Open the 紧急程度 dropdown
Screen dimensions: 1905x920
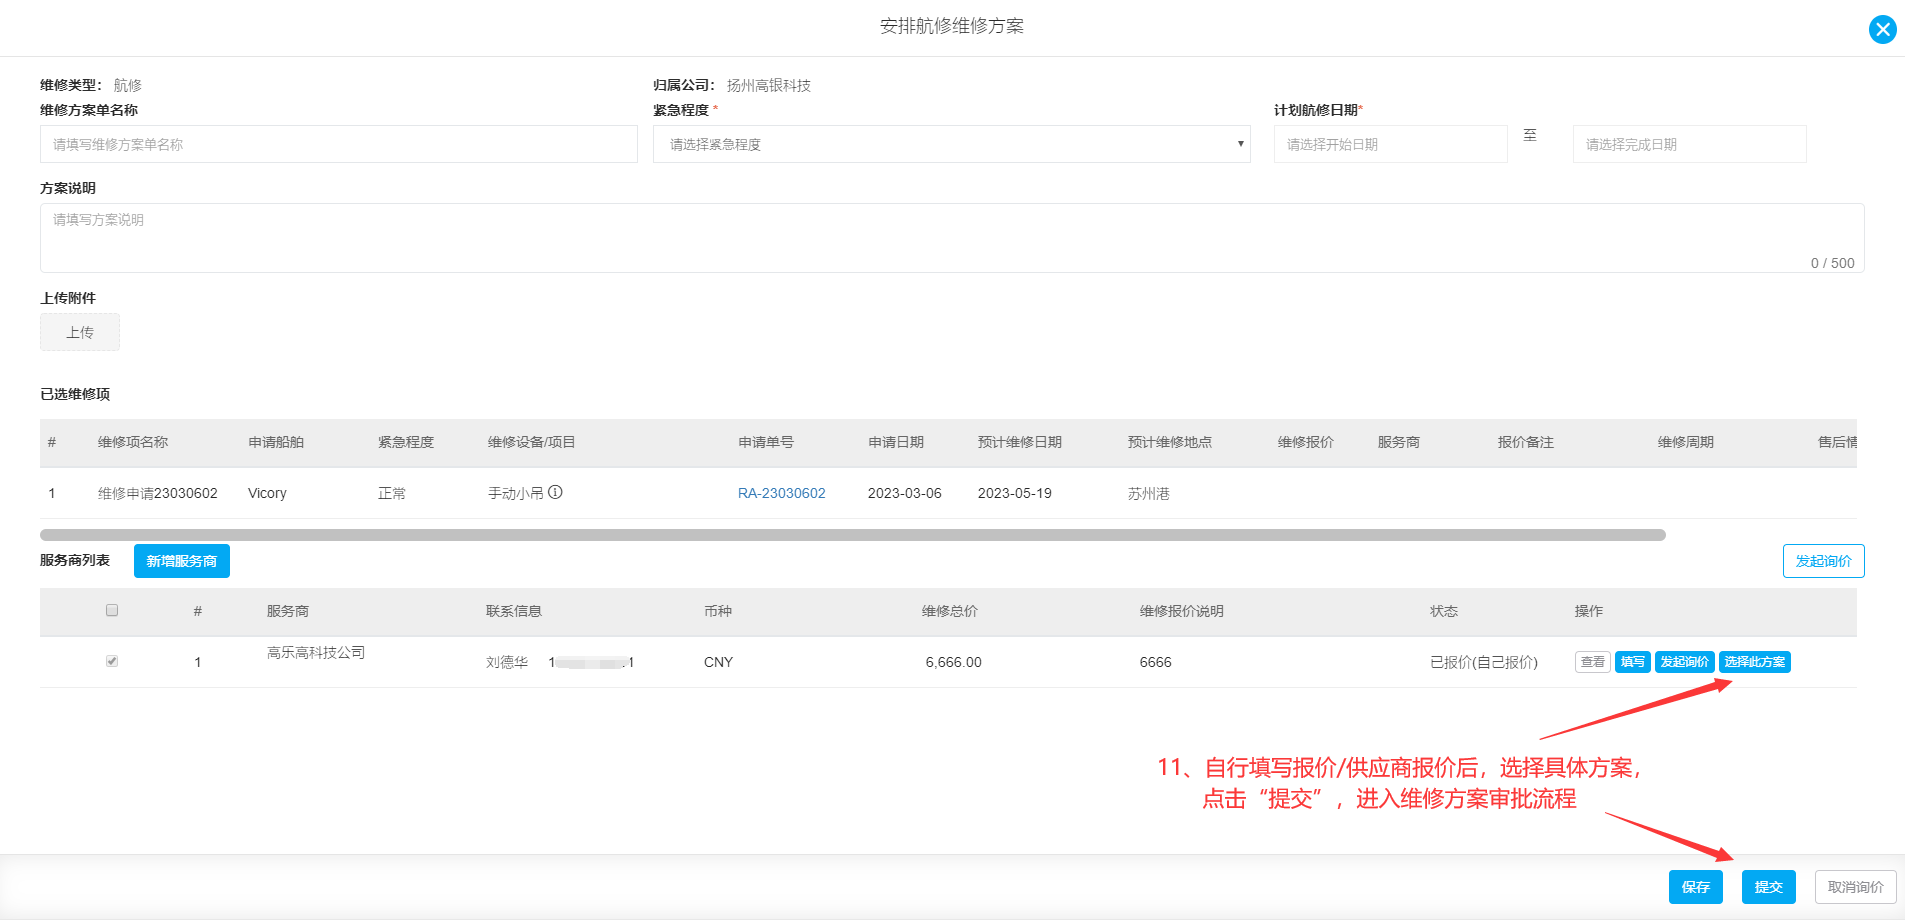point(951,144)
